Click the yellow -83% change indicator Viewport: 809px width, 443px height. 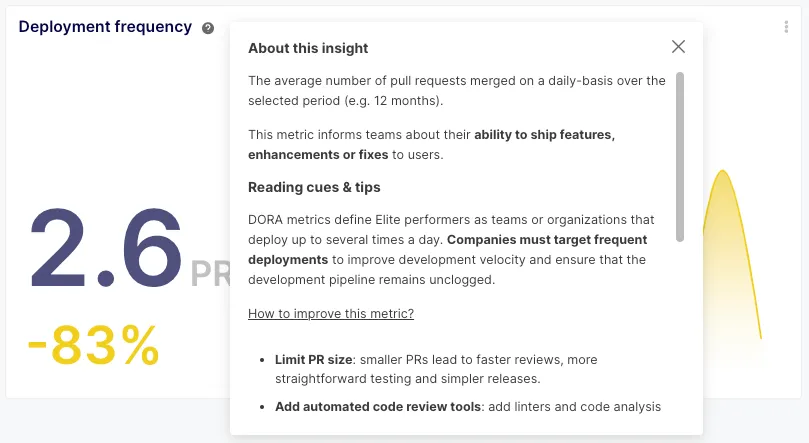coord(93,346)
